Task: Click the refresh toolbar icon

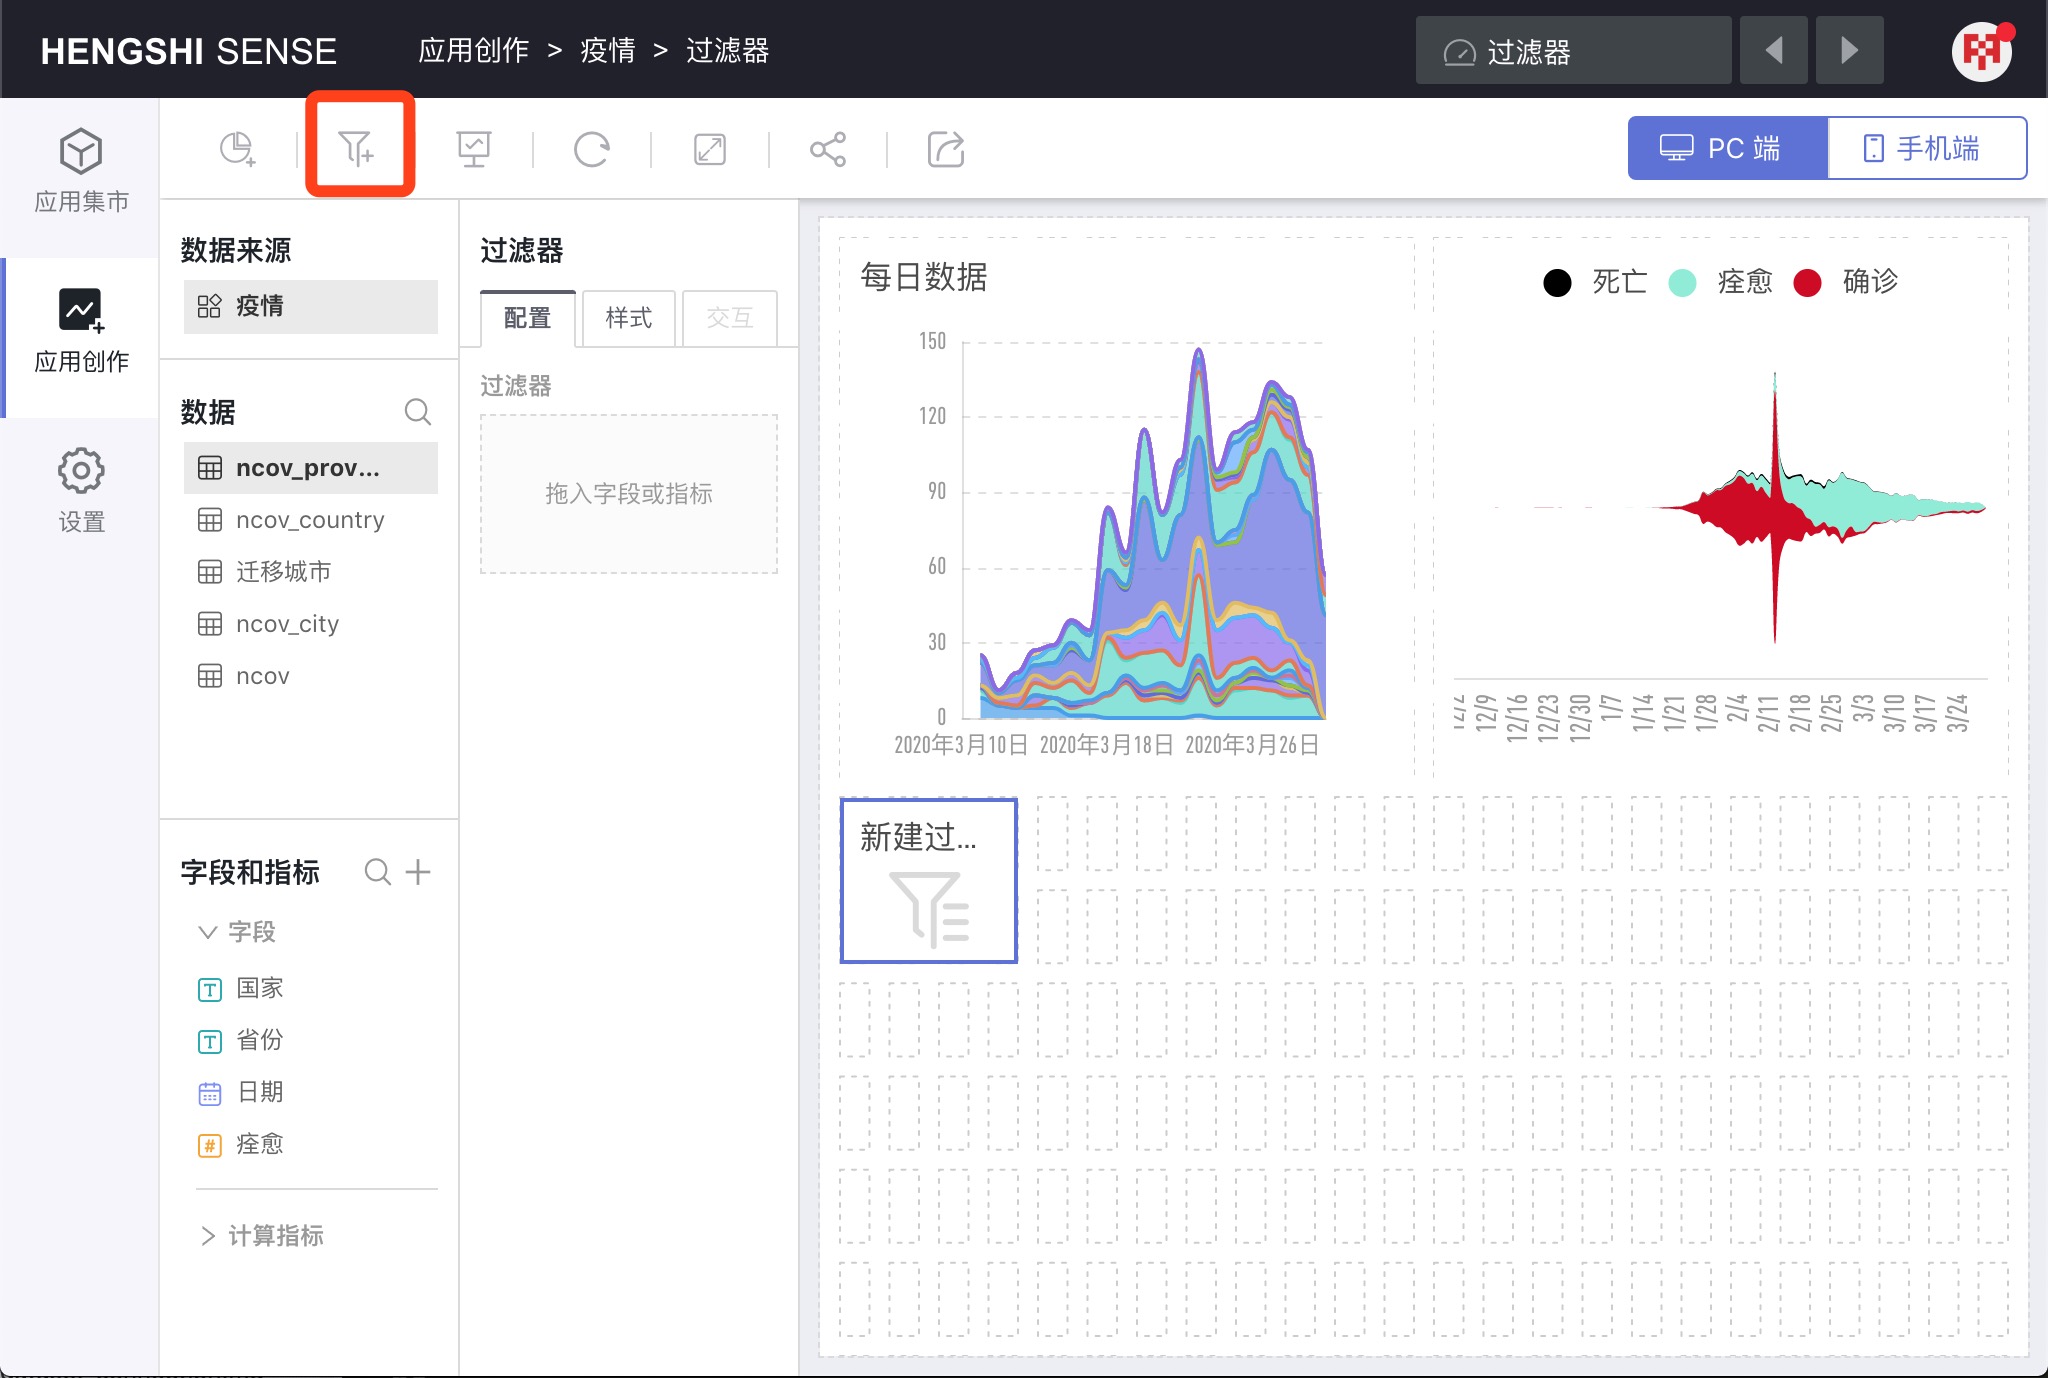Action: (x=592, y=149)
